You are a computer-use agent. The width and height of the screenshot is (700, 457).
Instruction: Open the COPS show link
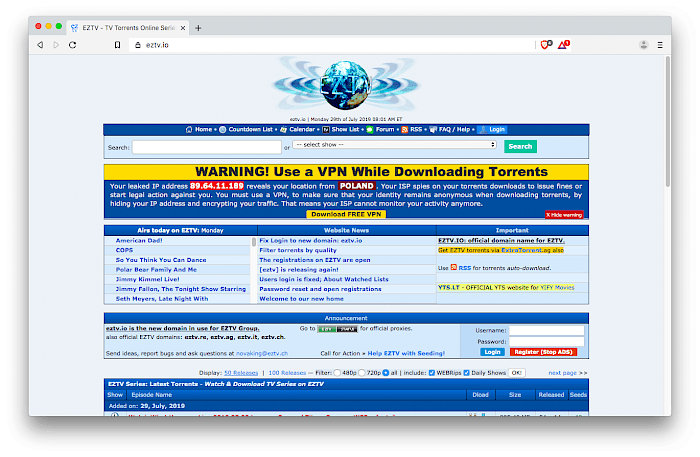click(124, 250)
